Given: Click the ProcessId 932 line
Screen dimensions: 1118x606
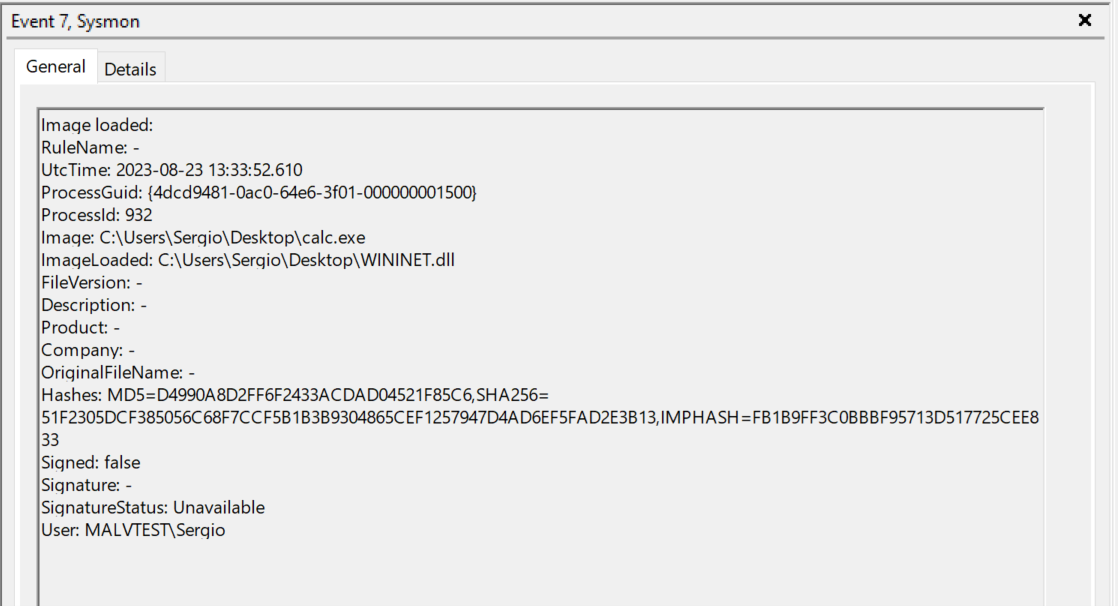Looking at the screenshot, I should pyautogui.click(x=96, y=214).
